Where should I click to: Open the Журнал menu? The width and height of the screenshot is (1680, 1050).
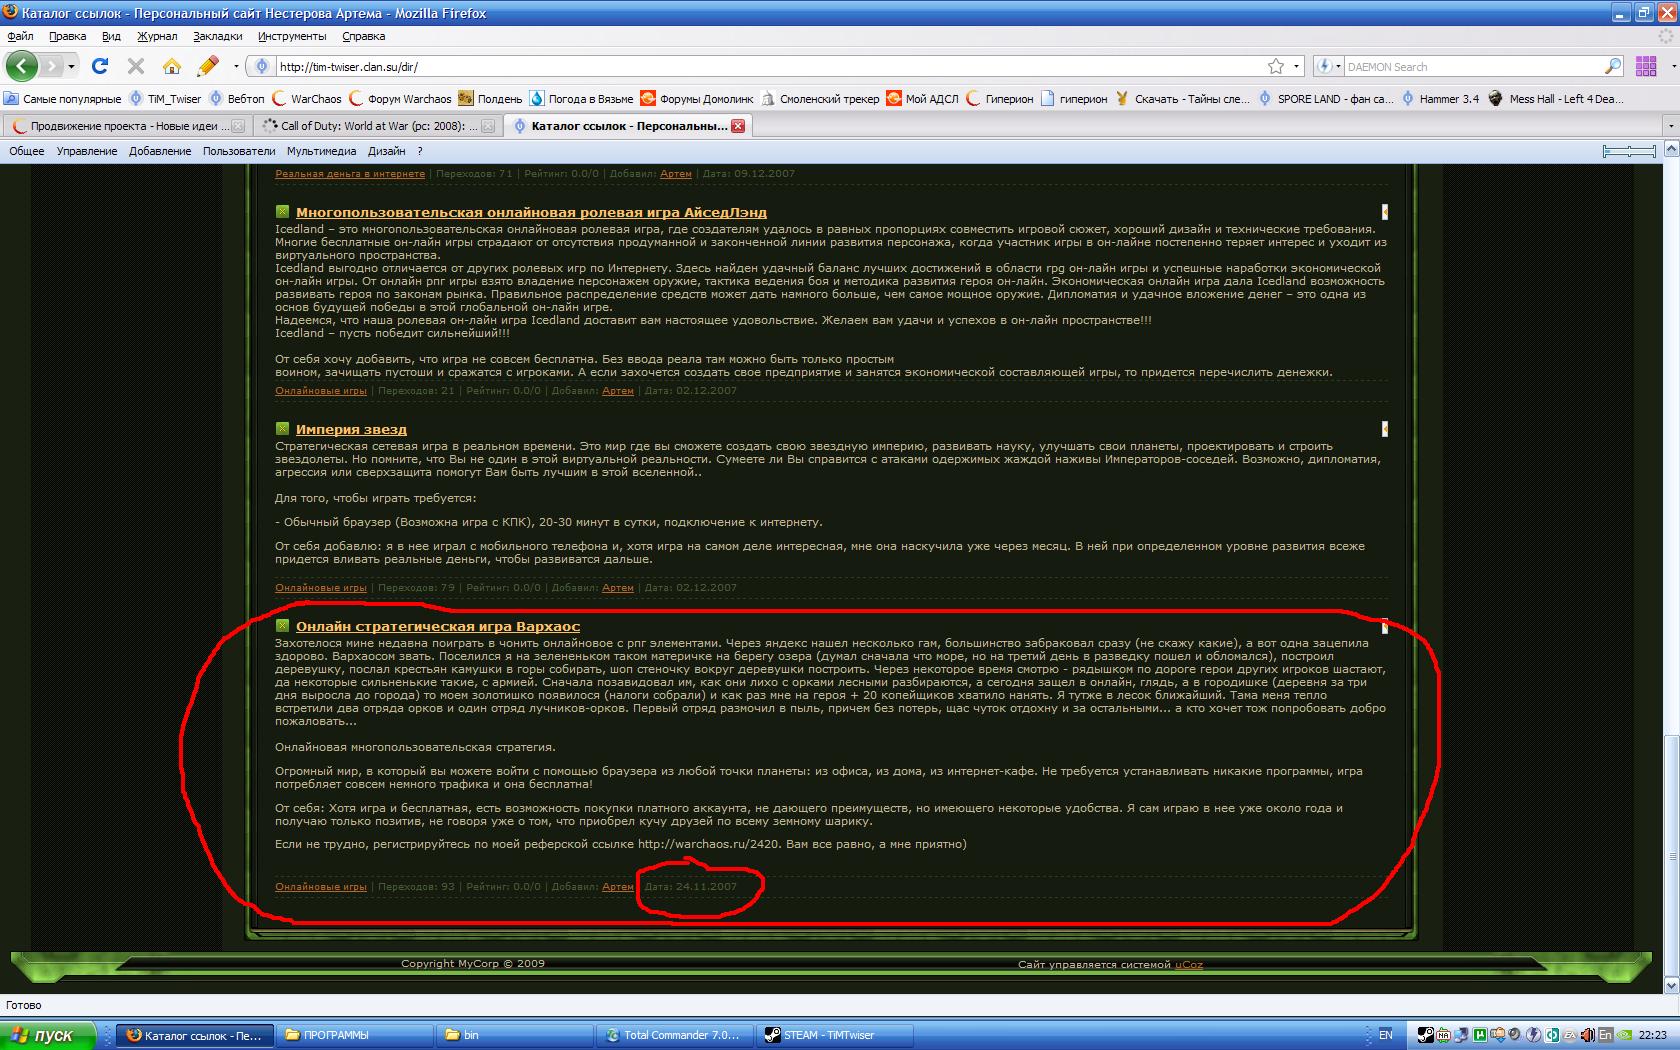pyautogui.click(x=157, y=36)
